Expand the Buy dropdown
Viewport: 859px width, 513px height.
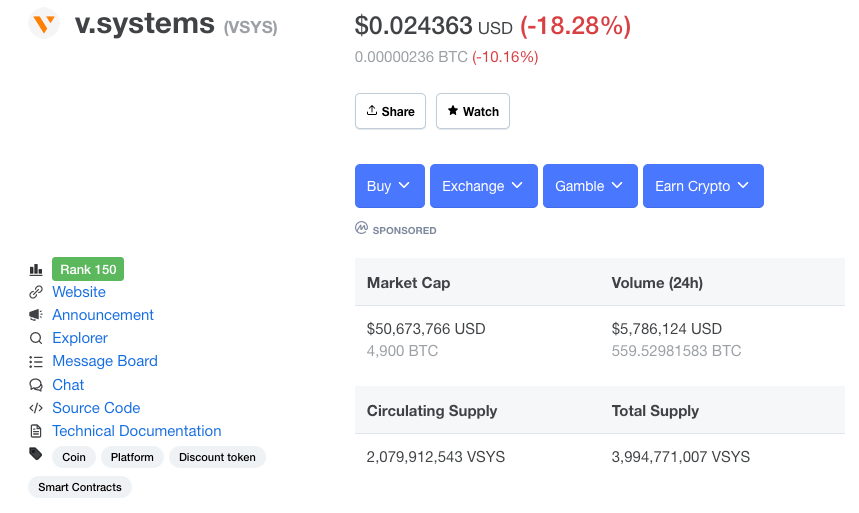tap(390, 186)
